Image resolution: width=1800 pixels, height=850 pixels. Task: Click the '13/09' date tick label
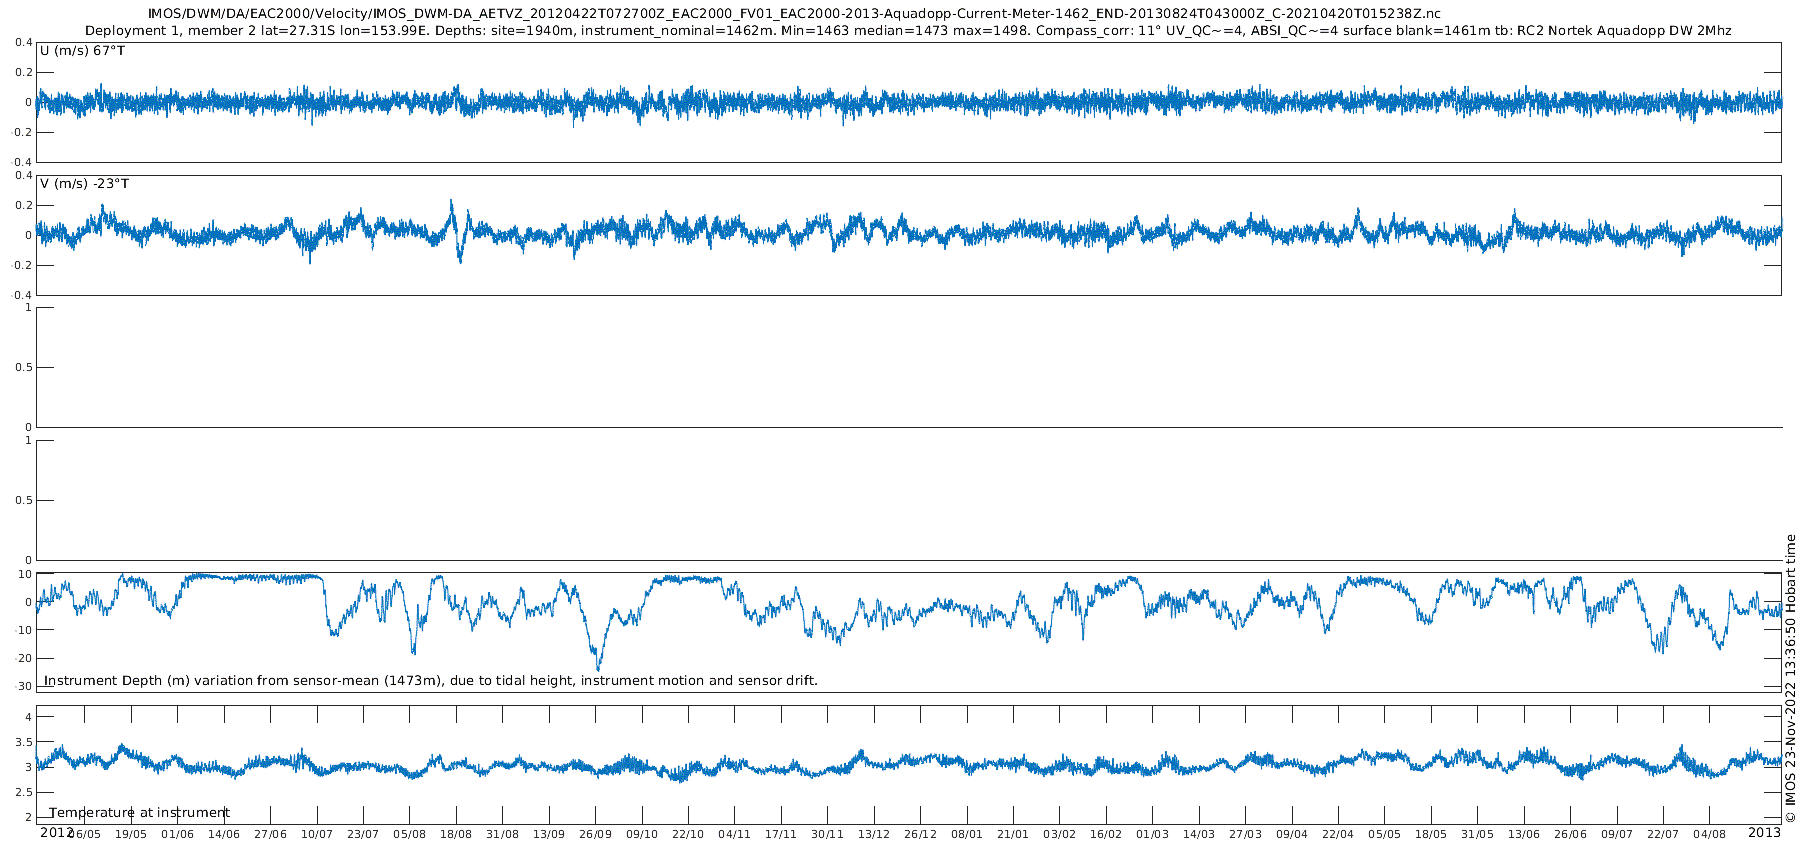(x=549, y=834)
